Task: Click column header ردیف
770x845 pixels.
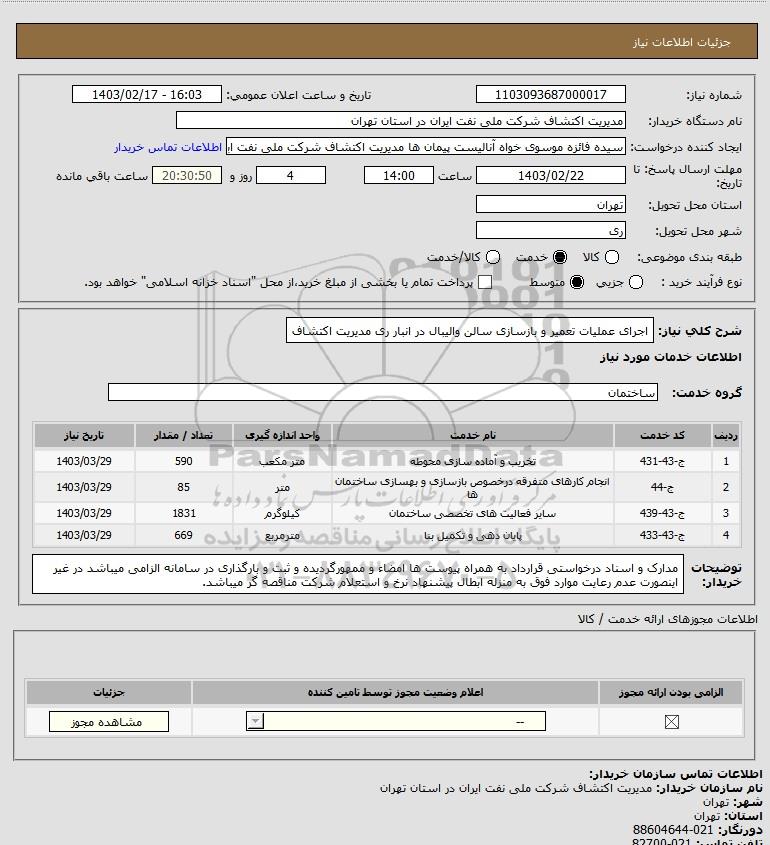Action: pyautogui.click(x=726, y=435)
